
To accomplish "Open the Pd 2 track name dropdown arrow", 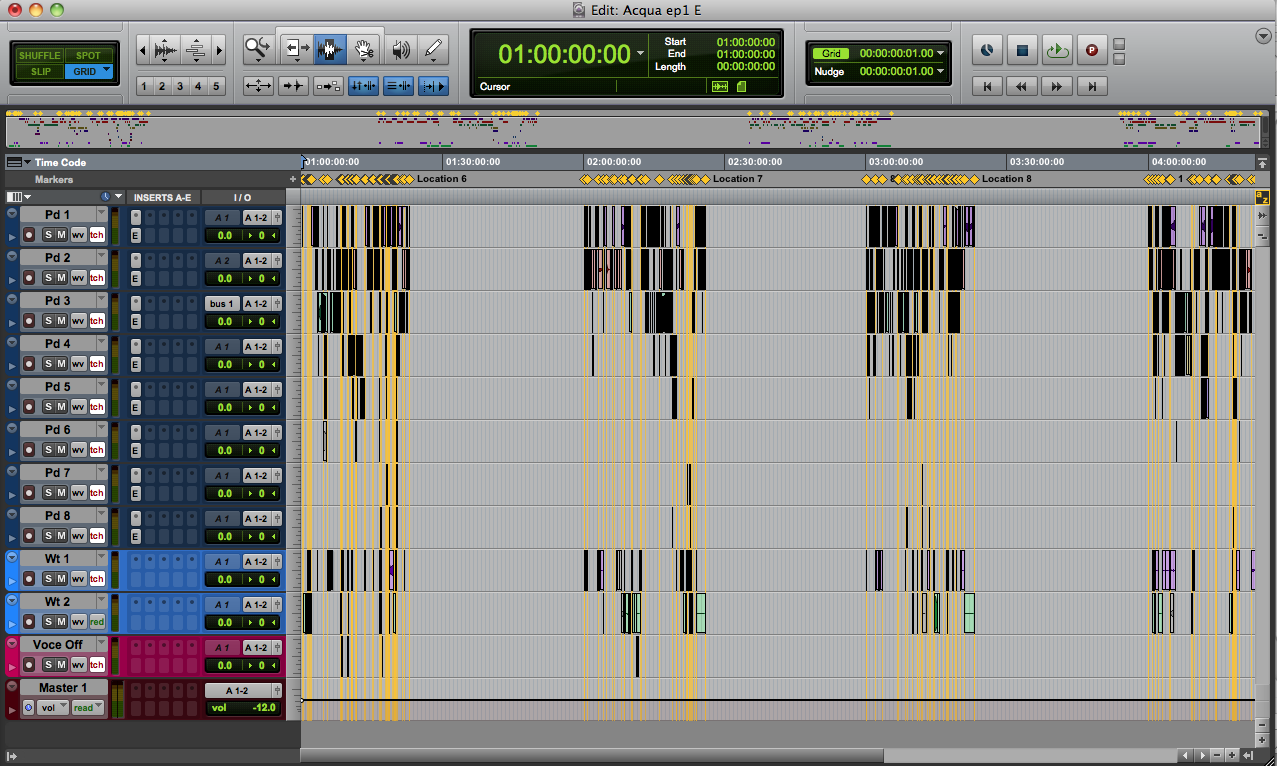I will [101, 258].
